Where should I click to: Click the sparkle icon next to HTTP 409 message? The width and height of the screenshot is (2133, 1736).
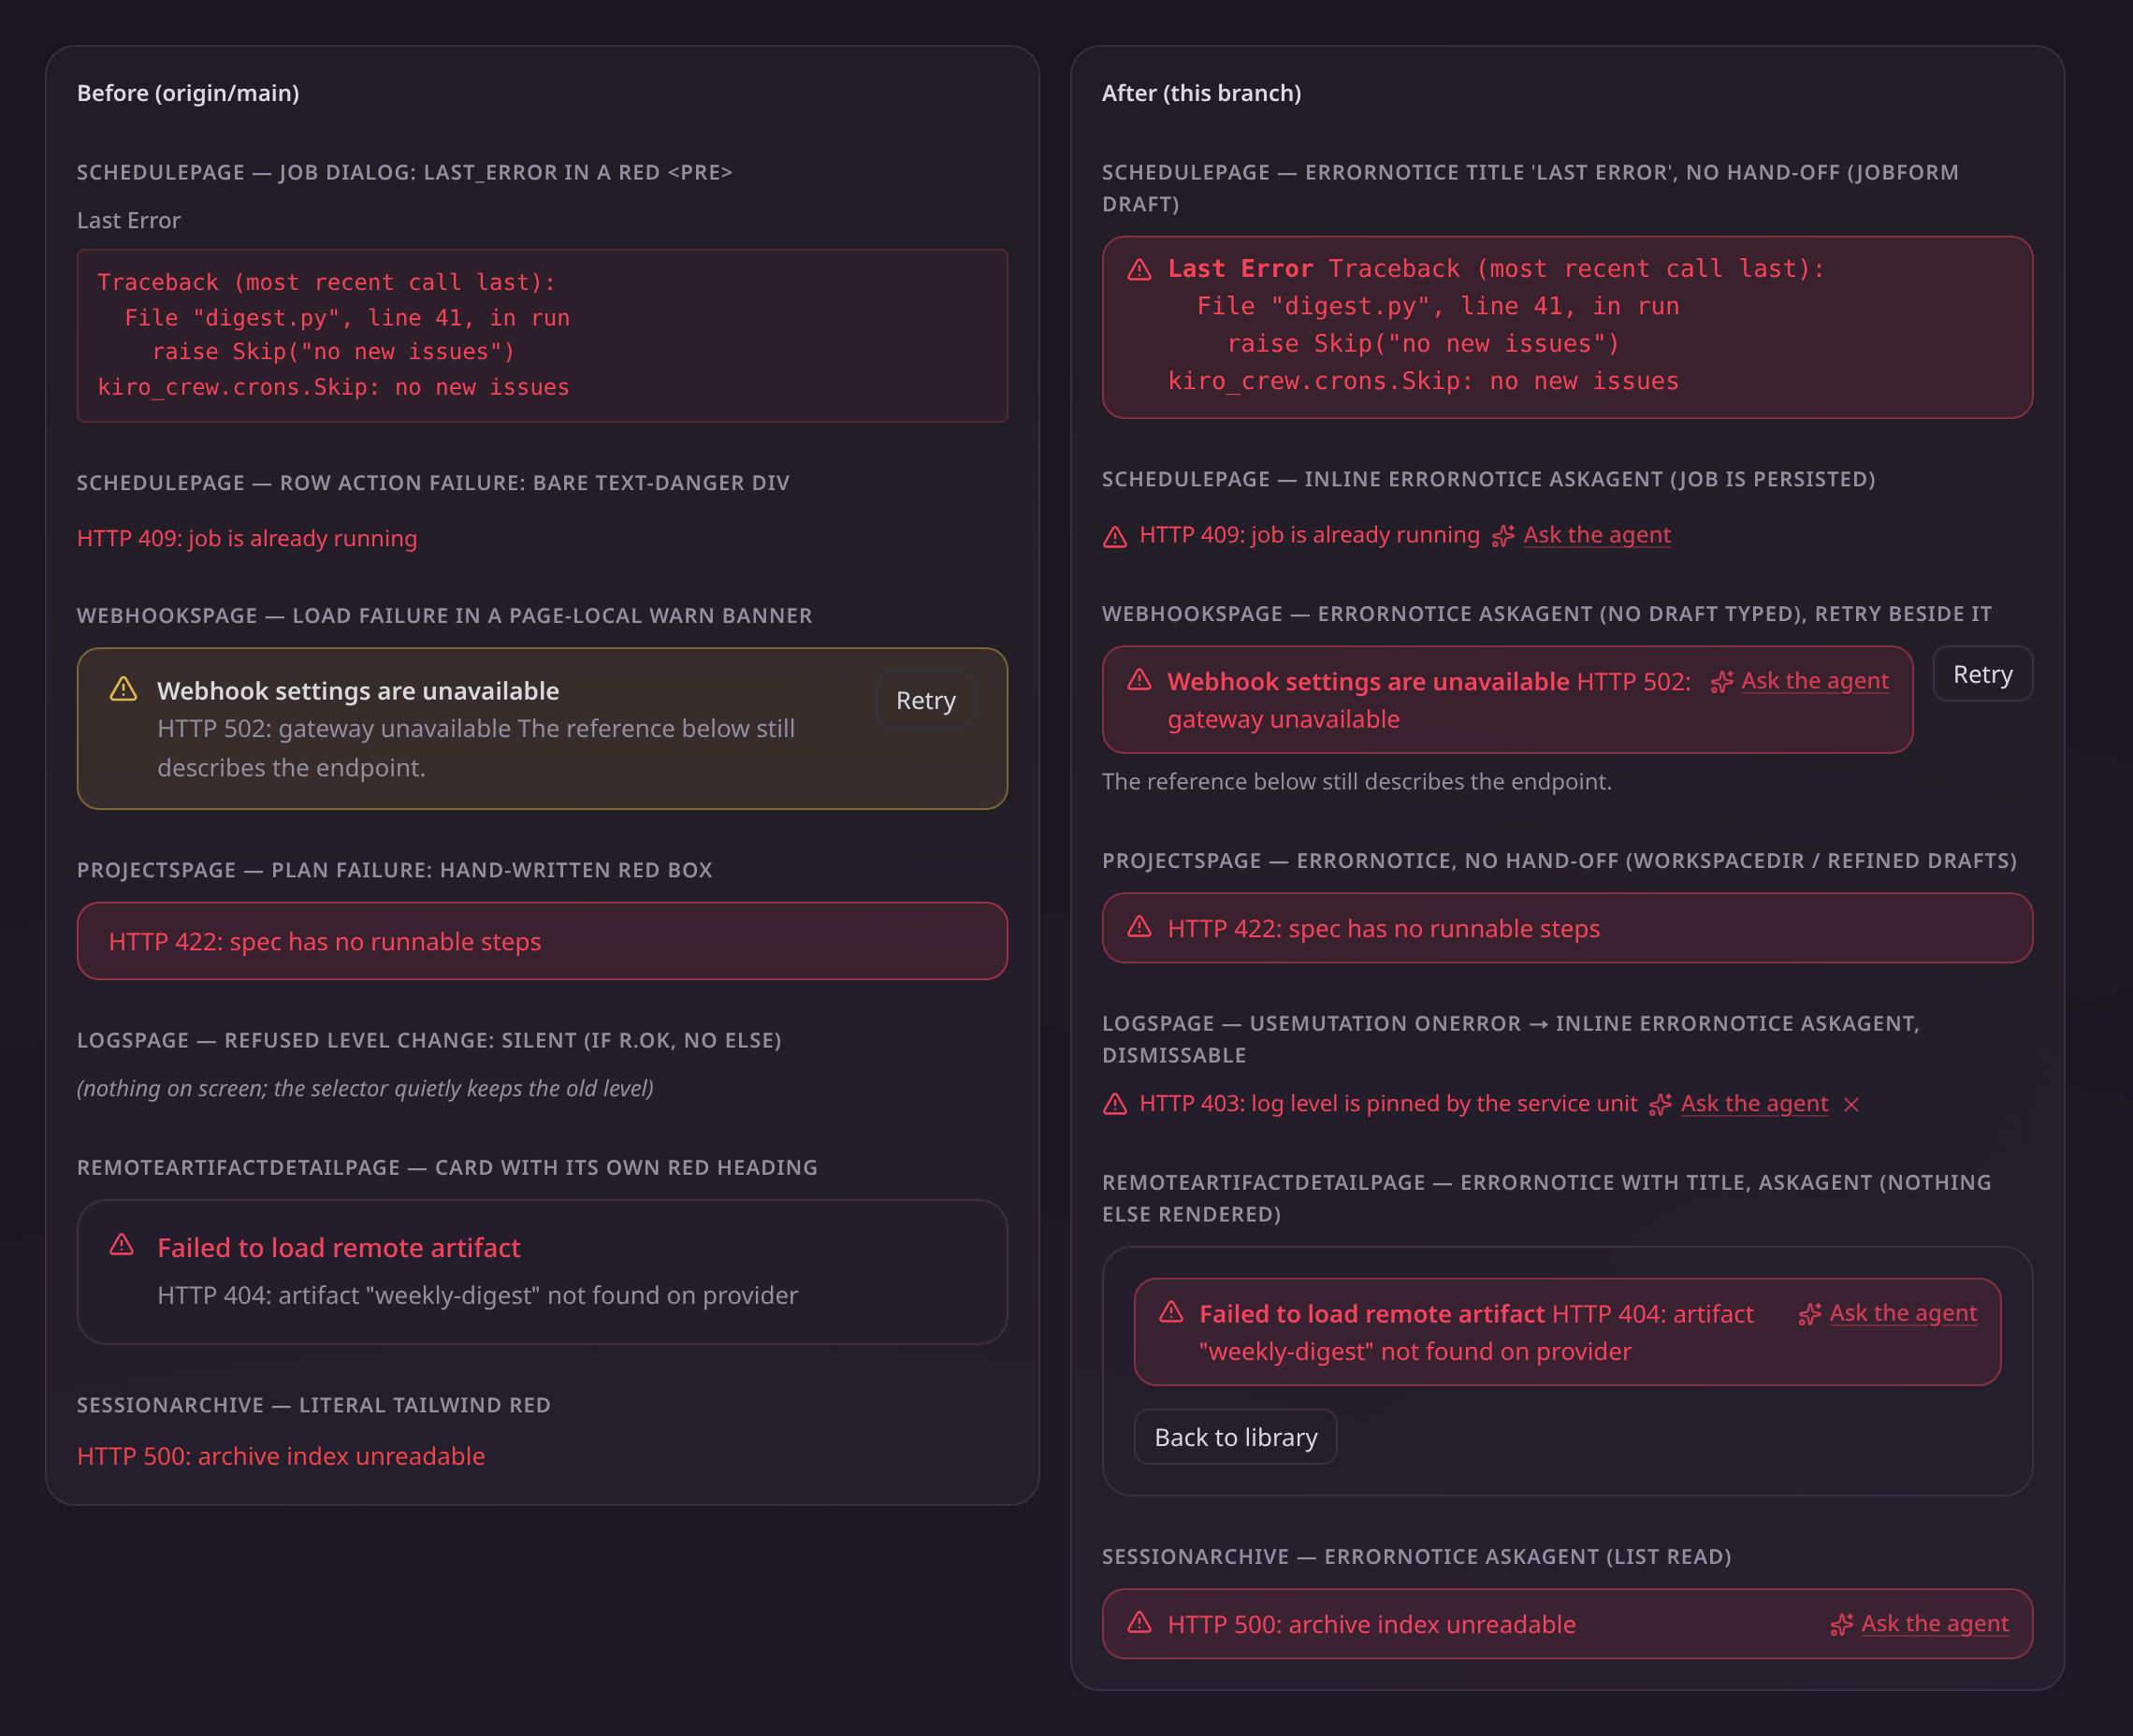1502,536
